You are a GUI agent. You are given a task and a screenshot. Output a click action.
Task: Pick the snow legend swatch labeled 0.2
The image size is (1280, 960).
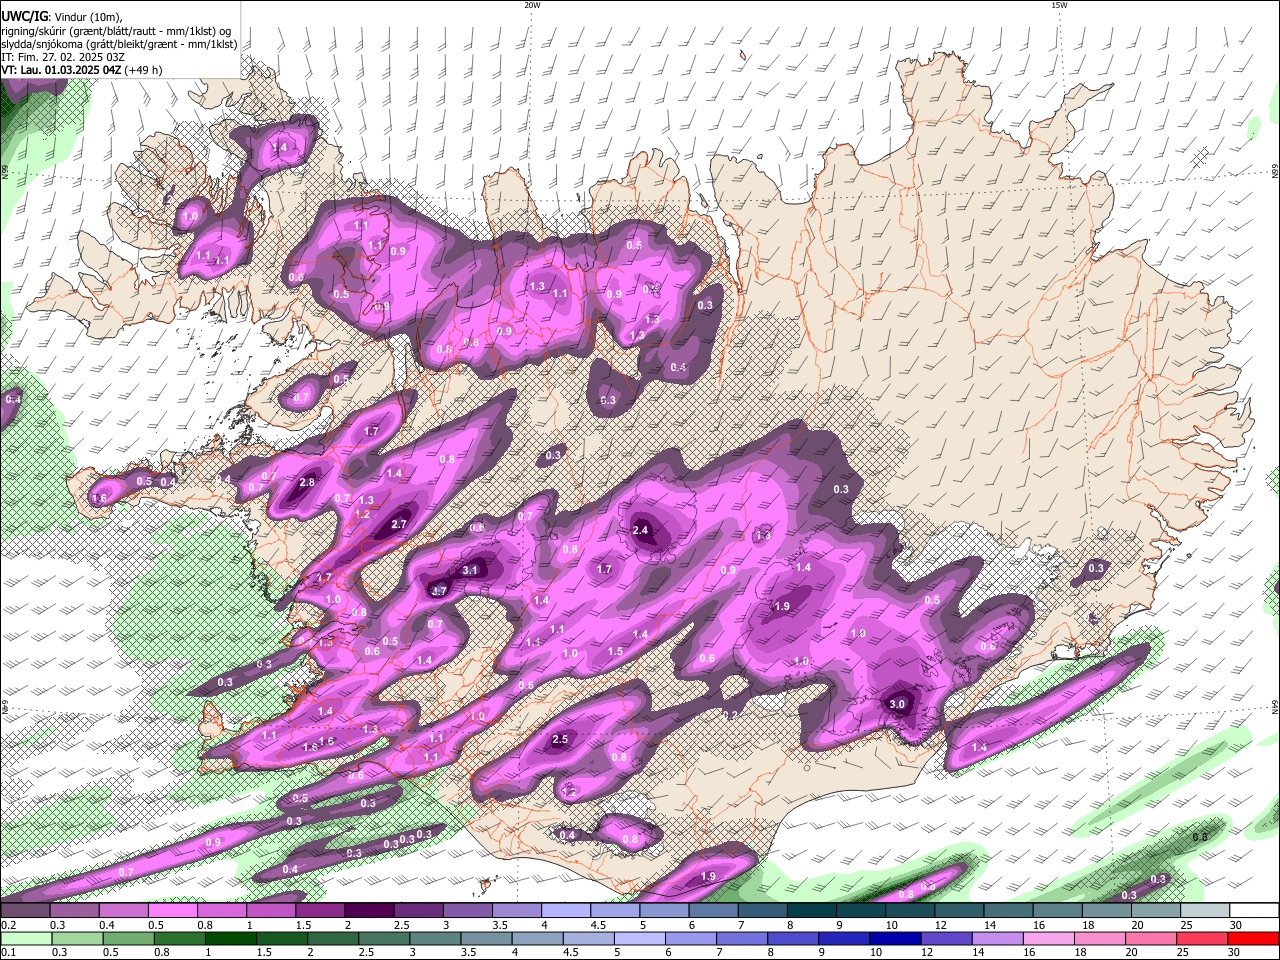(x=25, y=910)
